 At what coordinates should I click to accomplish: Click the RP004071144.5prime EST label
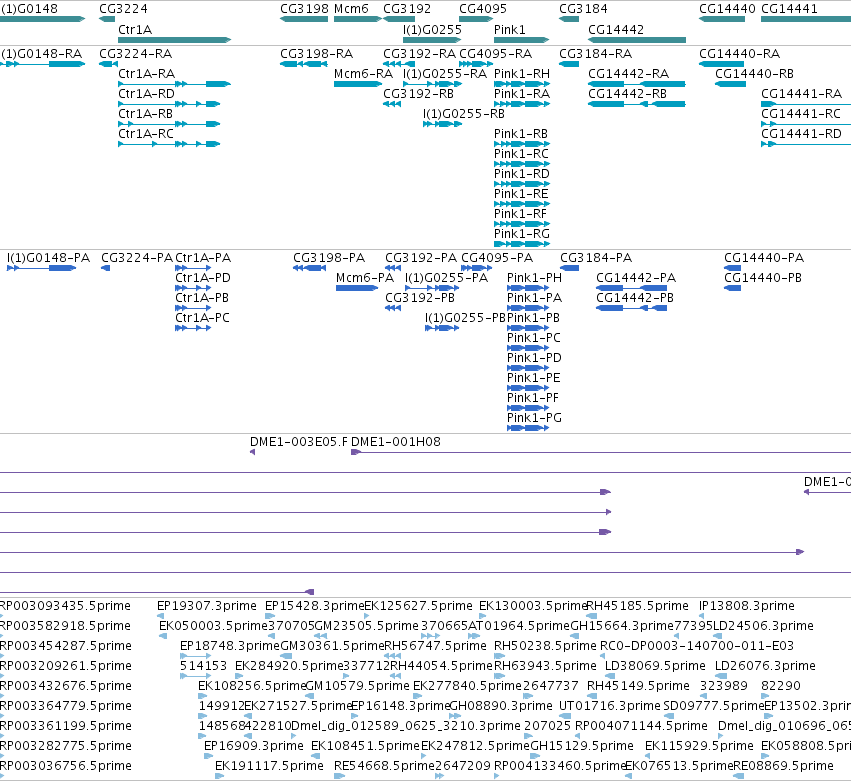tap(642, 726)
